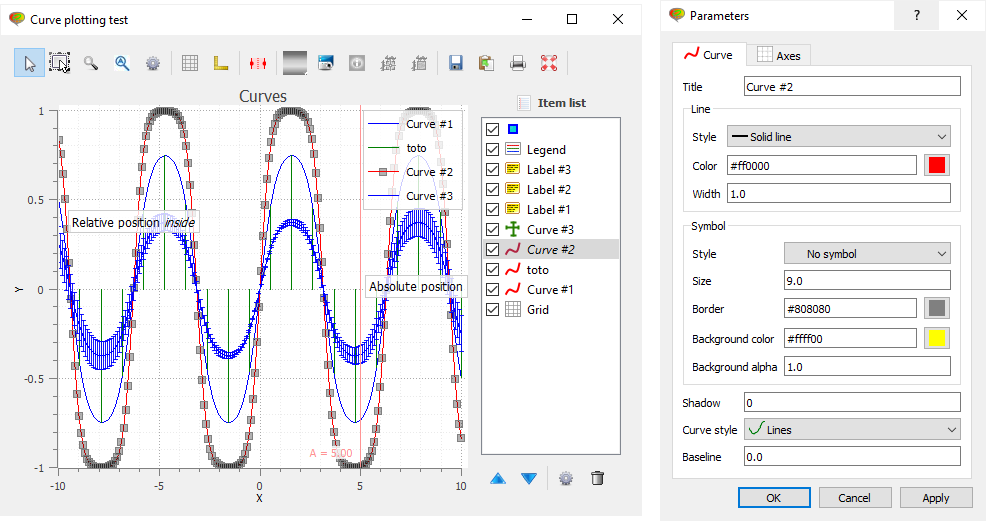The height and width of the screenshot is (521, 986).
Task: Open the Curve style dropdown showing Lines
Action: point(852,430)
